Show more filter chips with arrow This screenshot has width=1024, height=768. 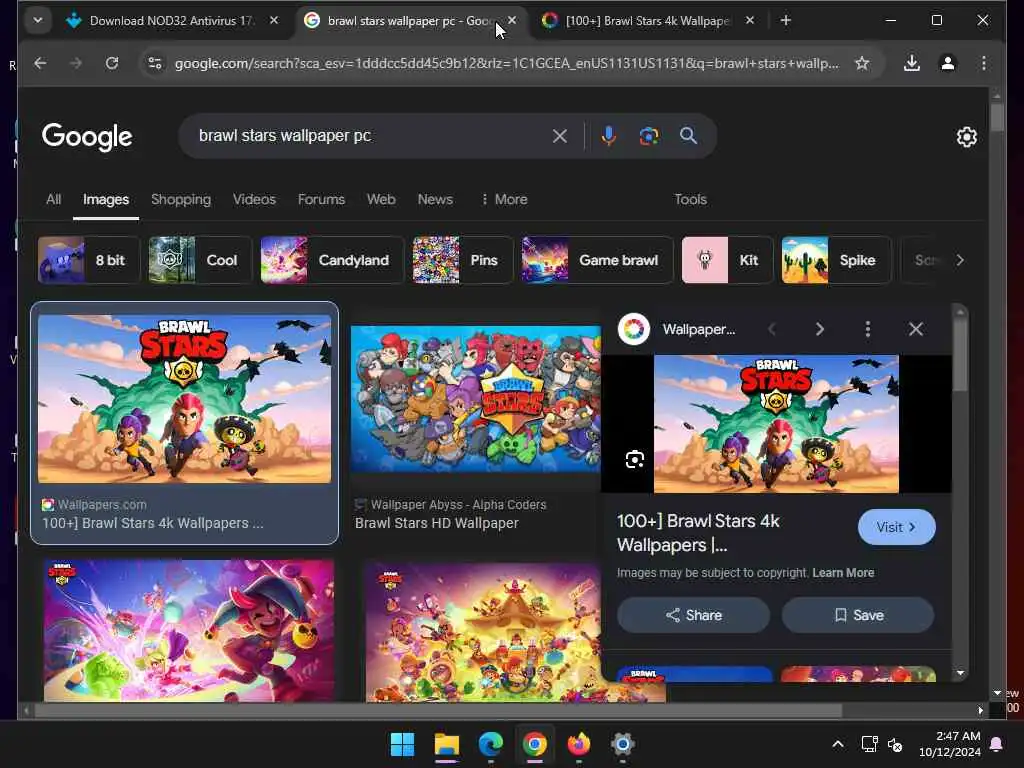[959, 260]
